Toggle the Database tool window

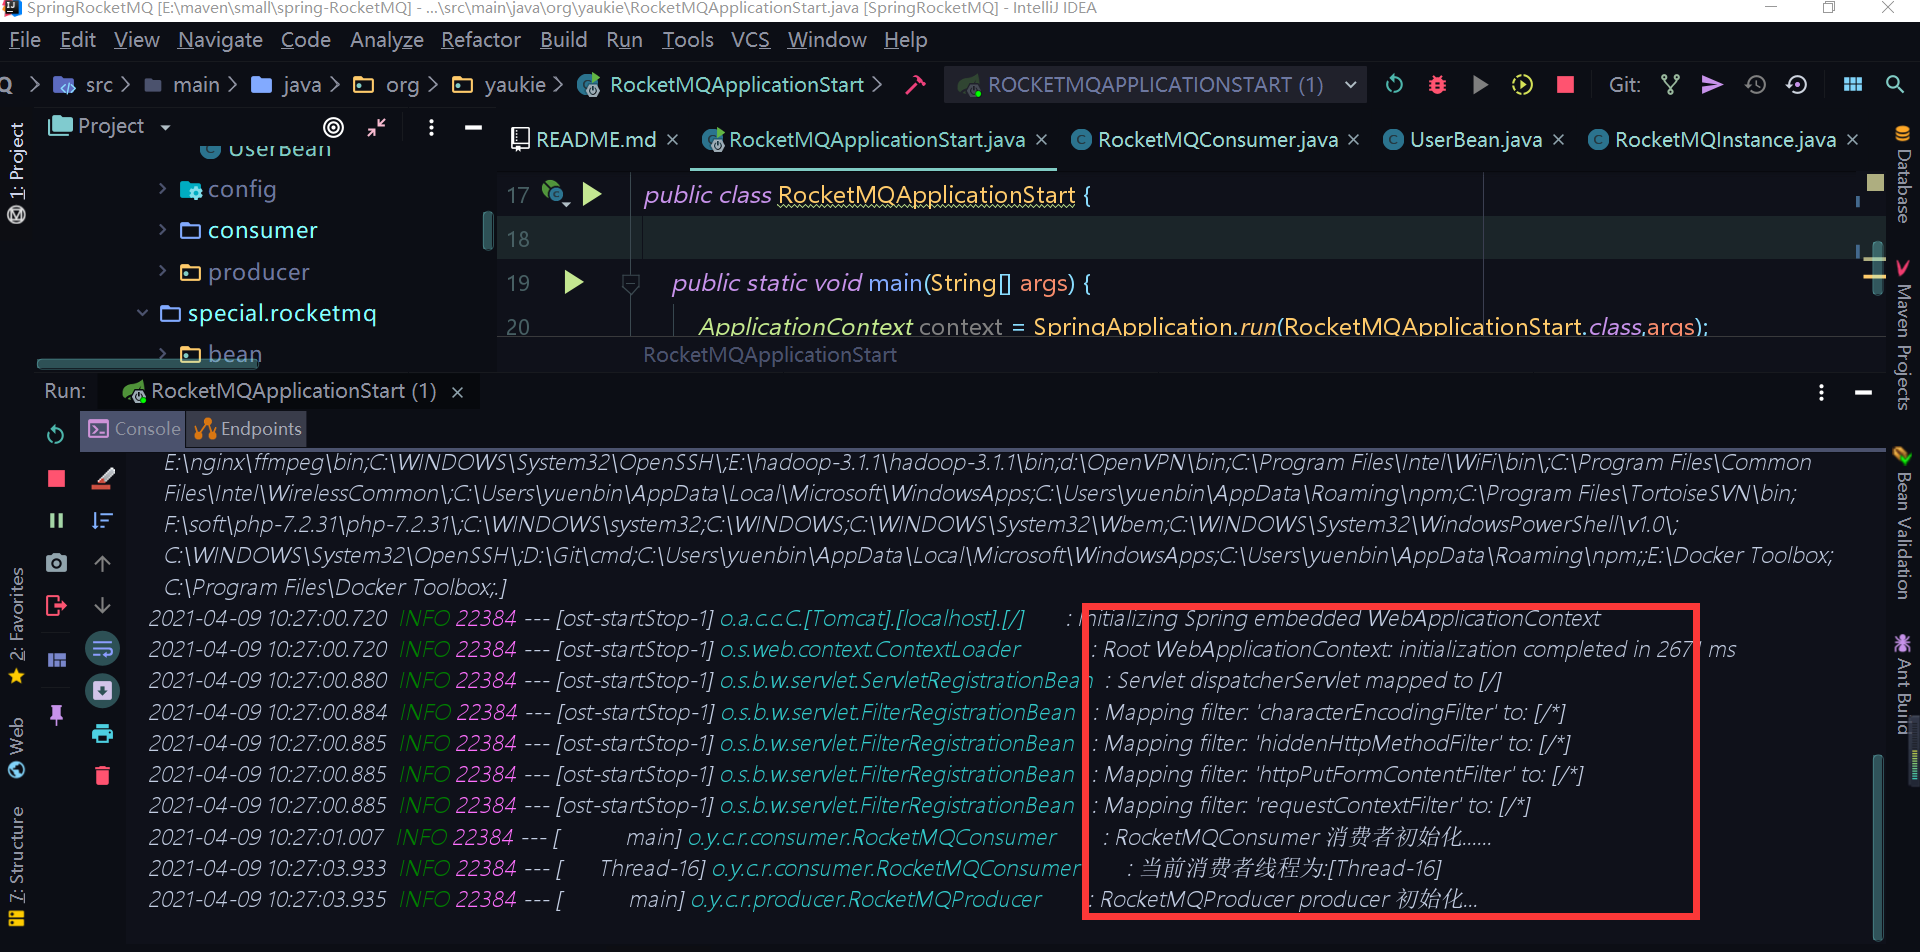1903,175
